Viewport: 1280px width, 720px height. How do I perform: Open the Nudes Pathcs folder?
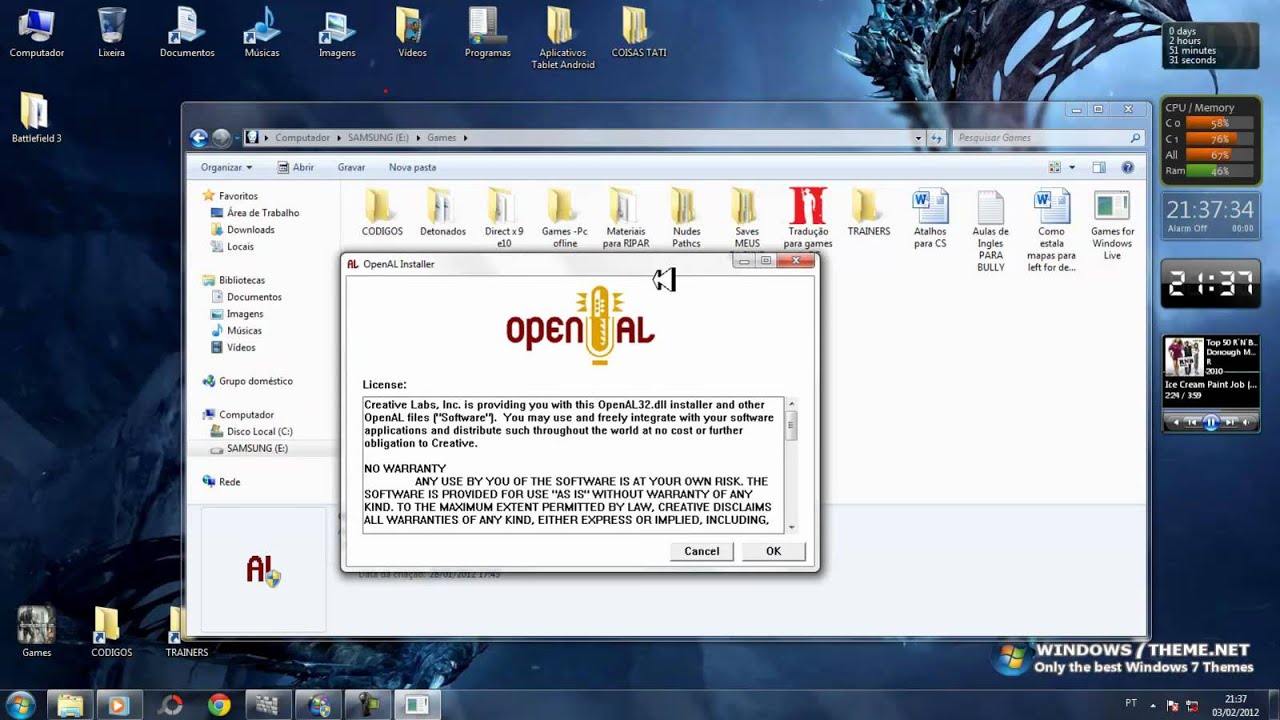686,218
